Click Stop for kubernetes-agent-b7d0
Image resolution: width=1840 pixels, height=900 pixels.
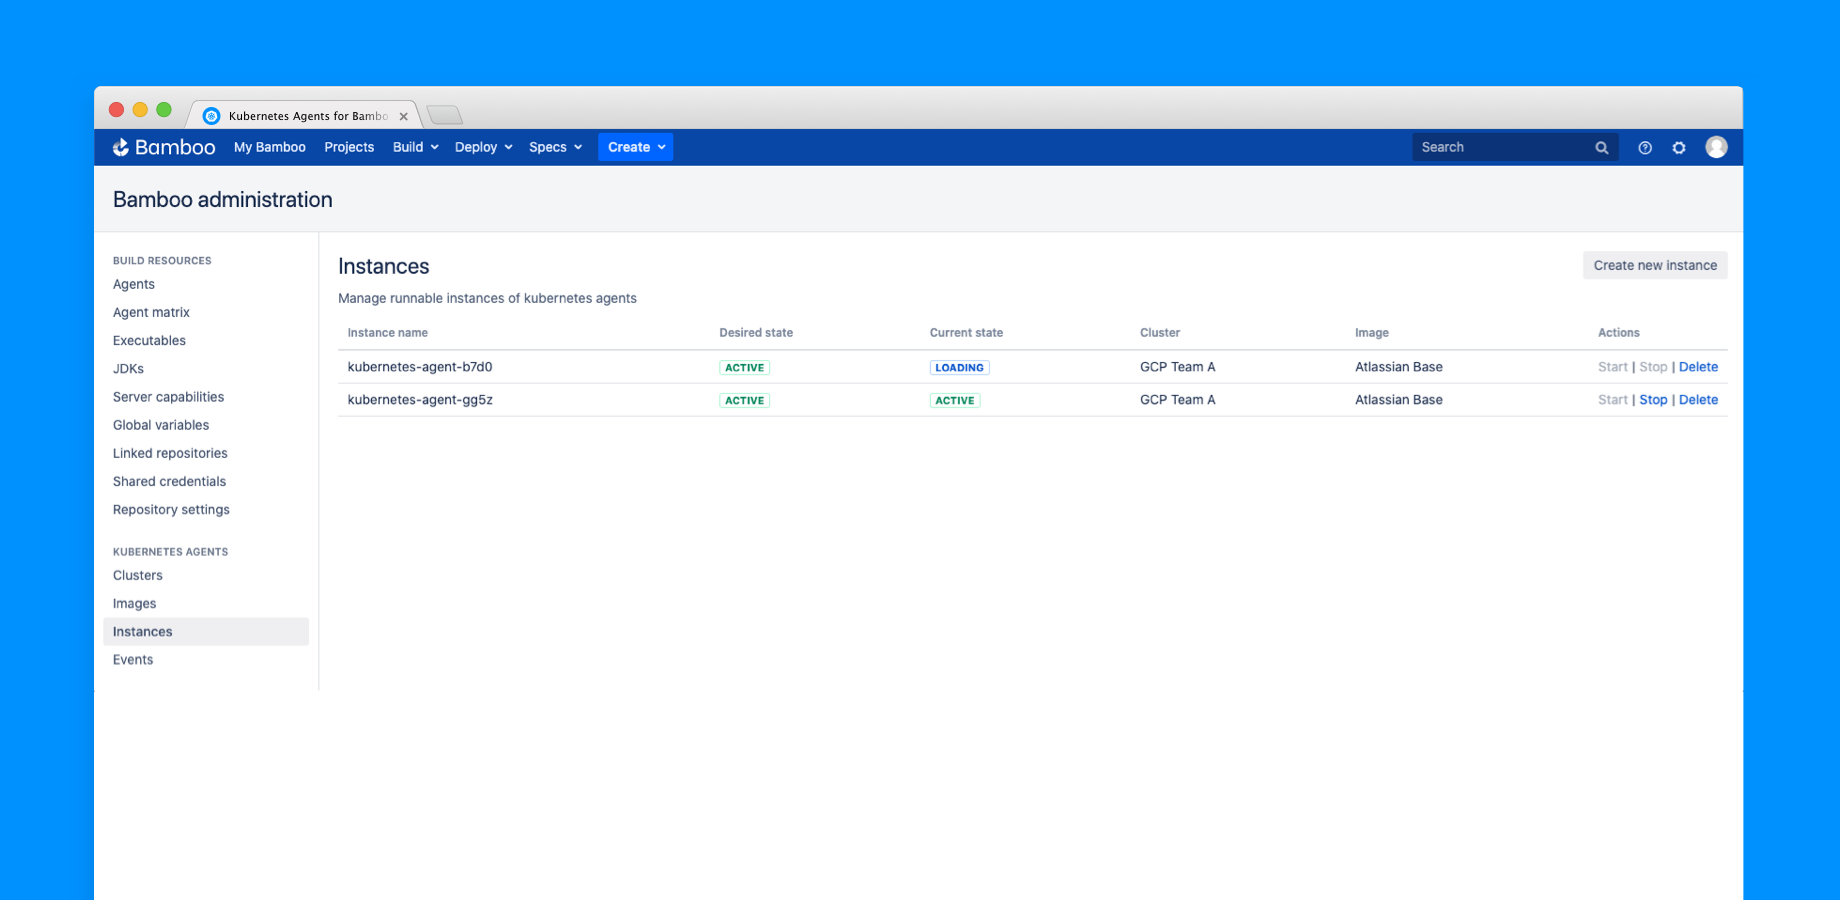pyautogui.click(x=1653, y=367)
